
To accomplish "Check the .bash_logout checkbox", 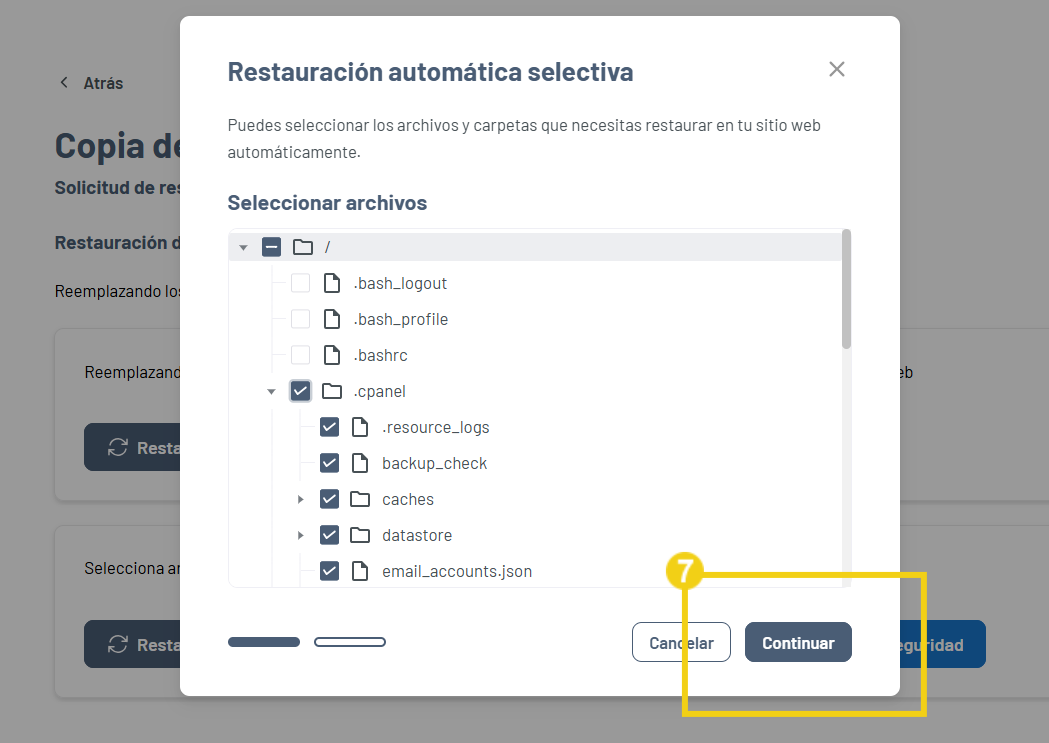I will [x=300, y=283].
